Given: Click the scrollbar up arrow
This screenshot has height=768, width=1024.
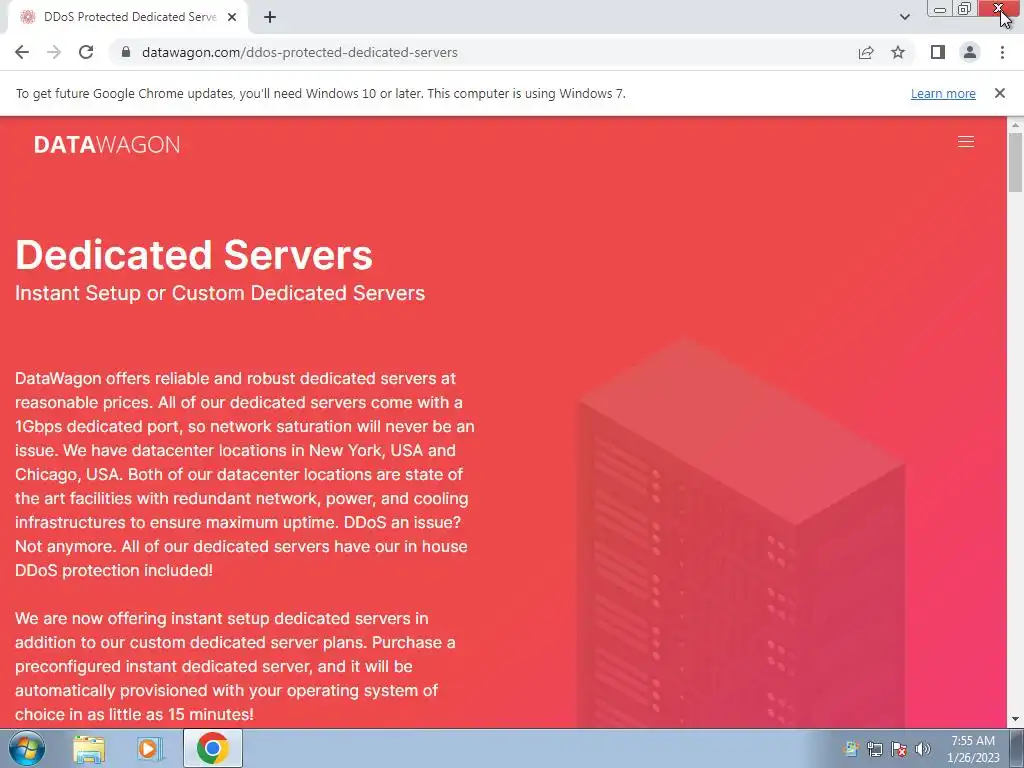Looking at the screenshot, I should [x=1015, y=124].
